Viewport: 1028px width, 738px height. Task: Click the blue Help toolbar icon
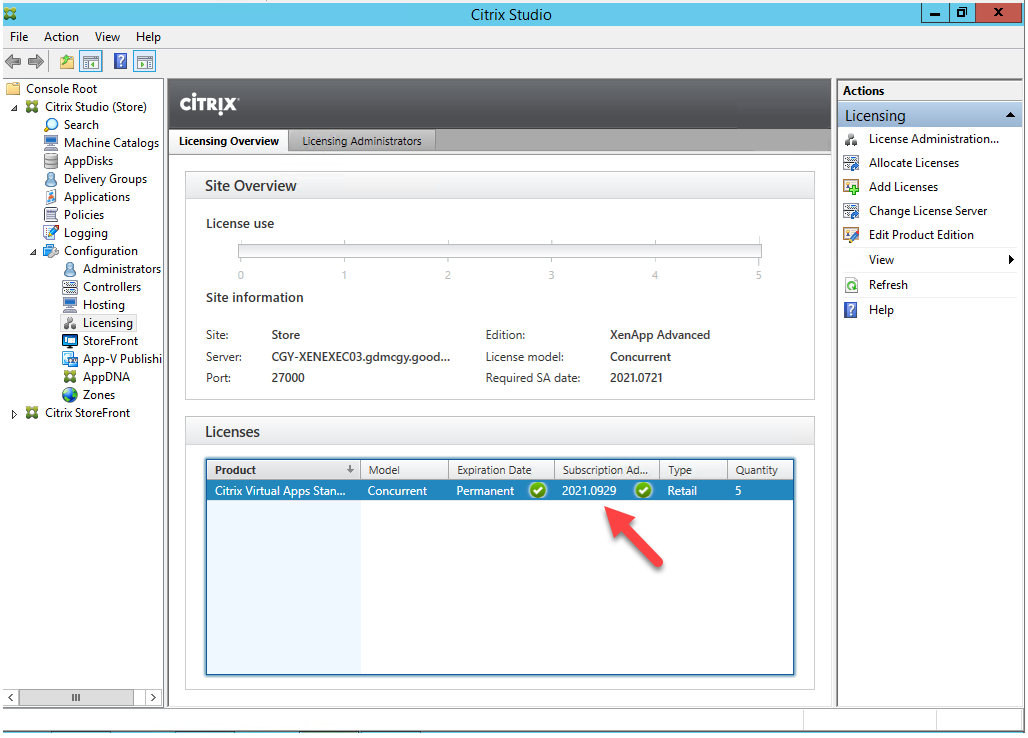tap(121, 62)
